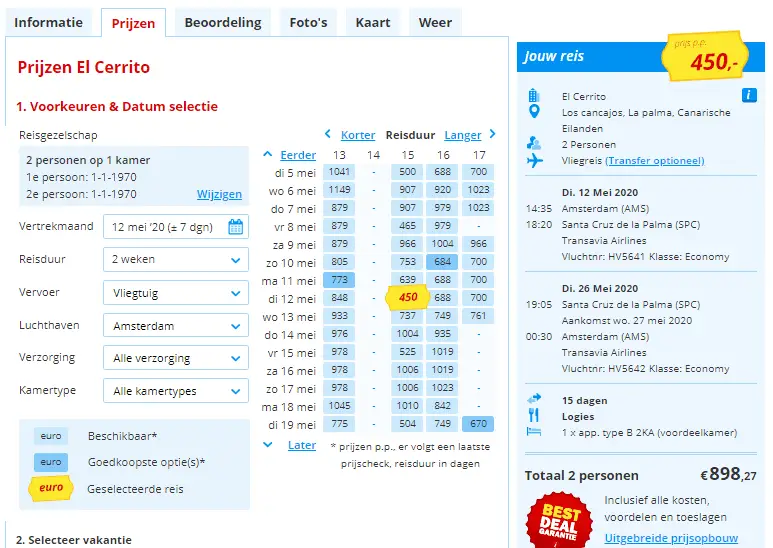
Task: Select price 684 on zo 10 mei
Action: tap(442, 262)
